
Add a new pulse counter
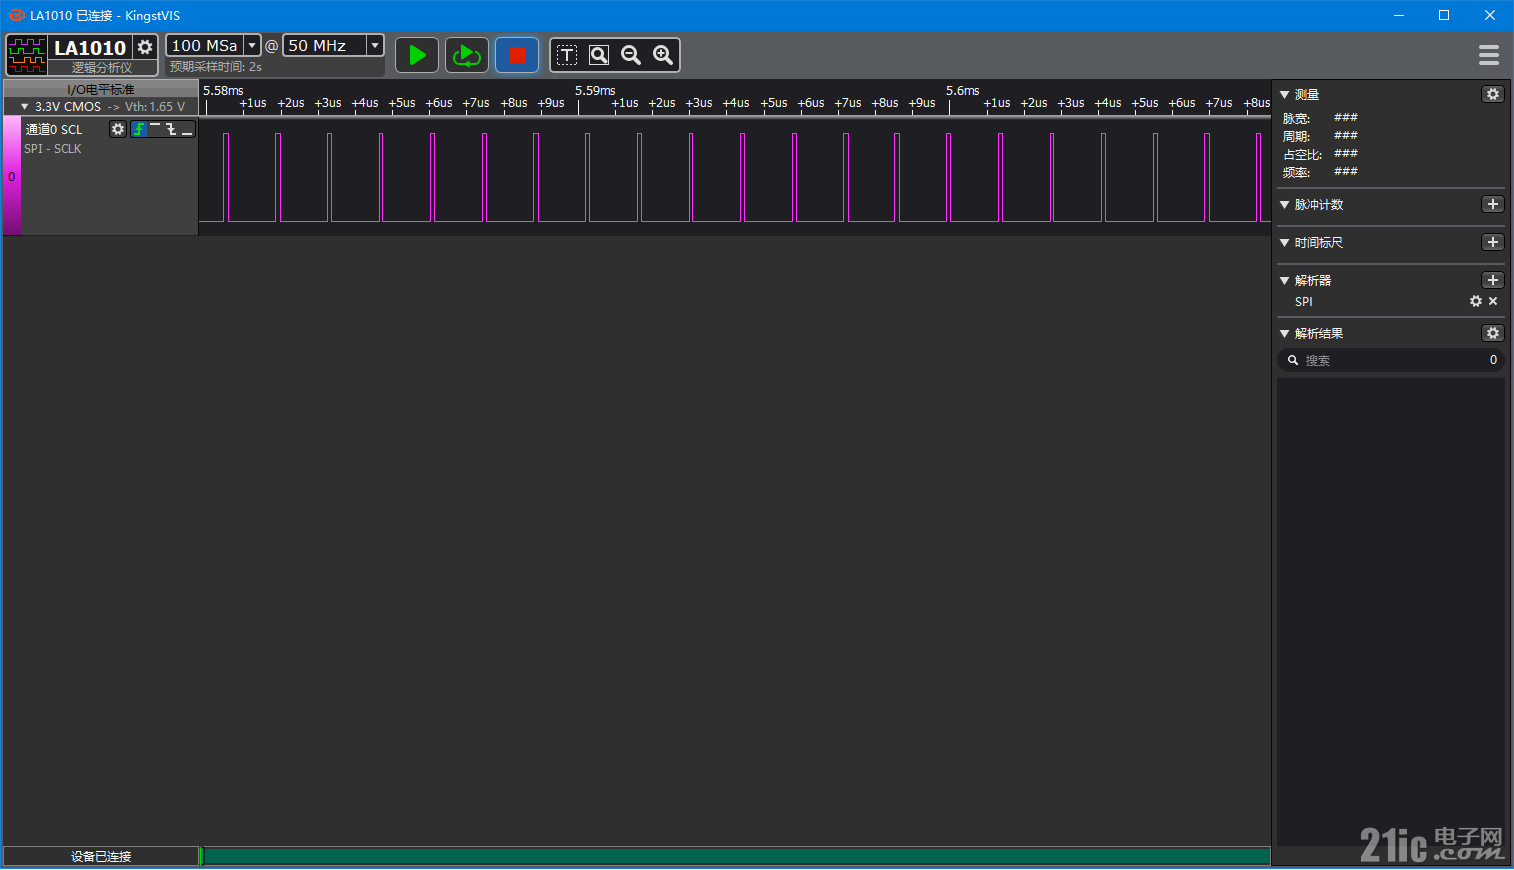click(1493, 204)
